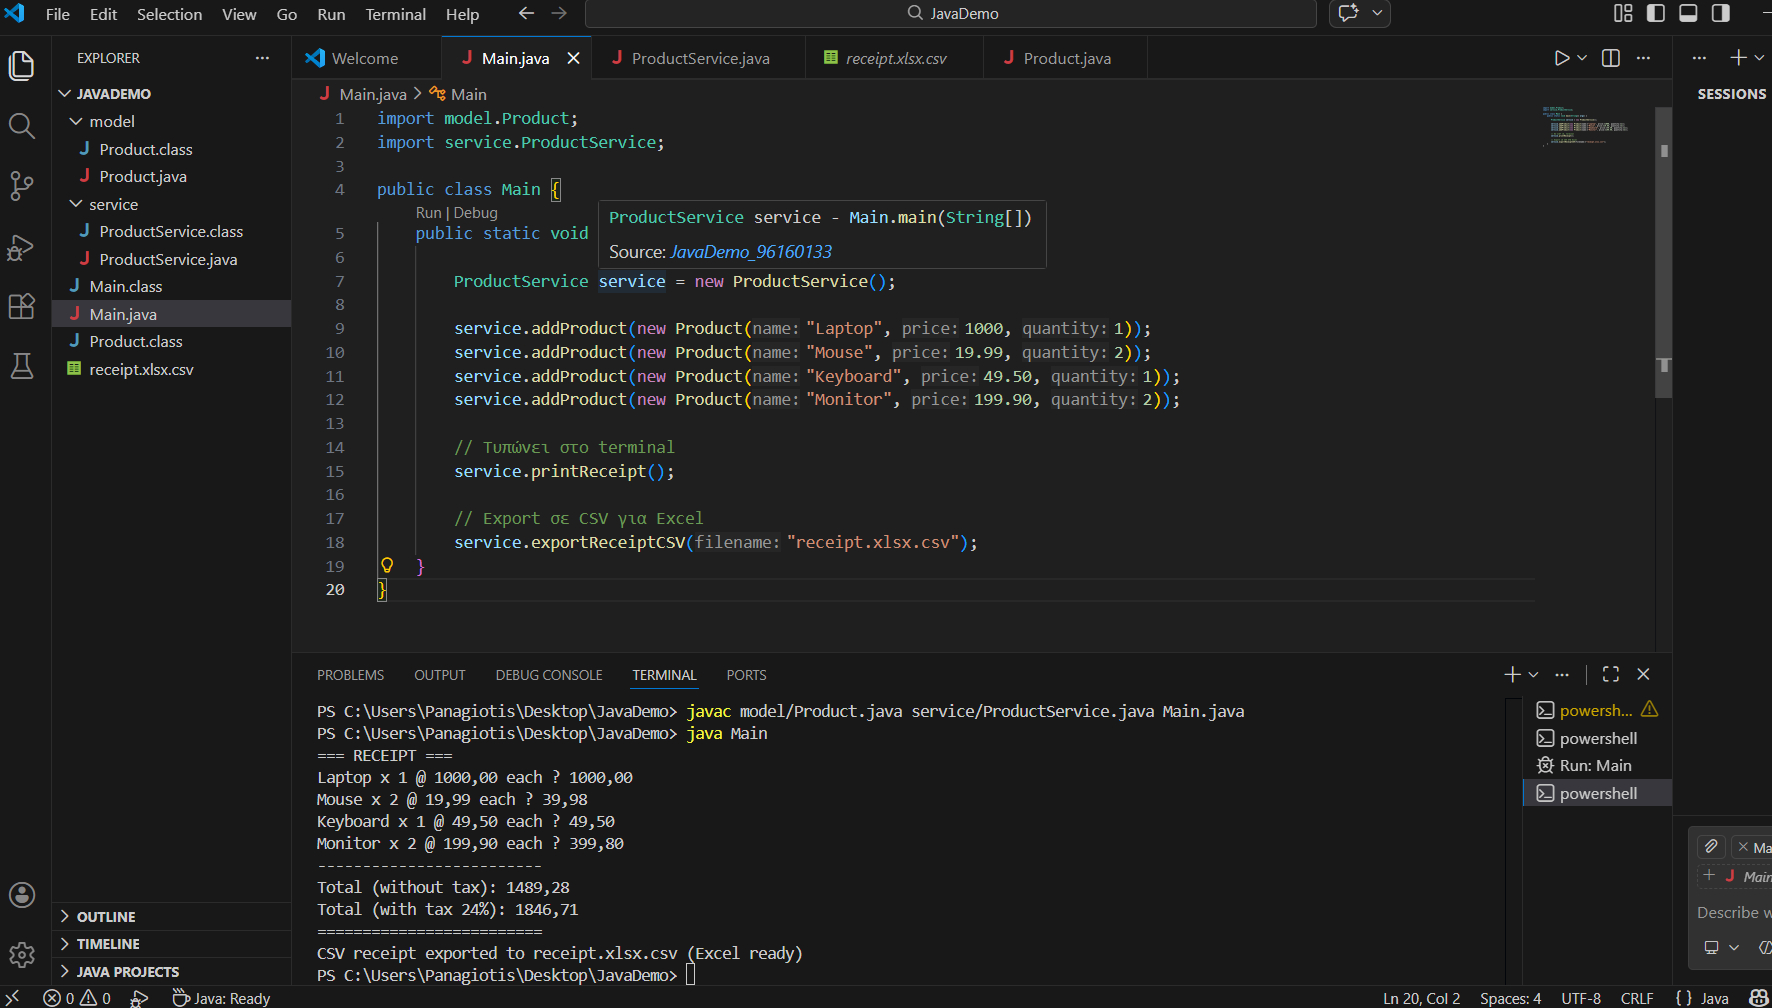This screenshot has width=1772, height=1008.
Task: Click the UTF-8 encoding status entry
Action: tap(1581, 998)
